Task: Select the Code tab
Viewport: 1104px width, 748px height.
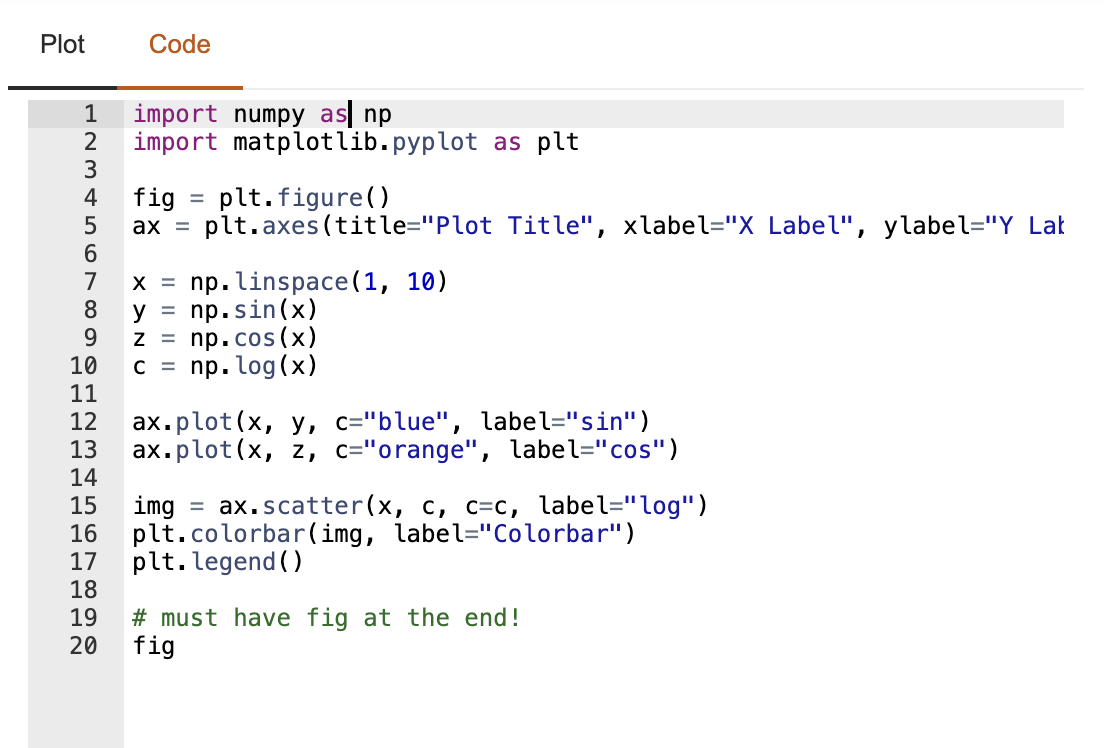Action: (x=180, y=45)
